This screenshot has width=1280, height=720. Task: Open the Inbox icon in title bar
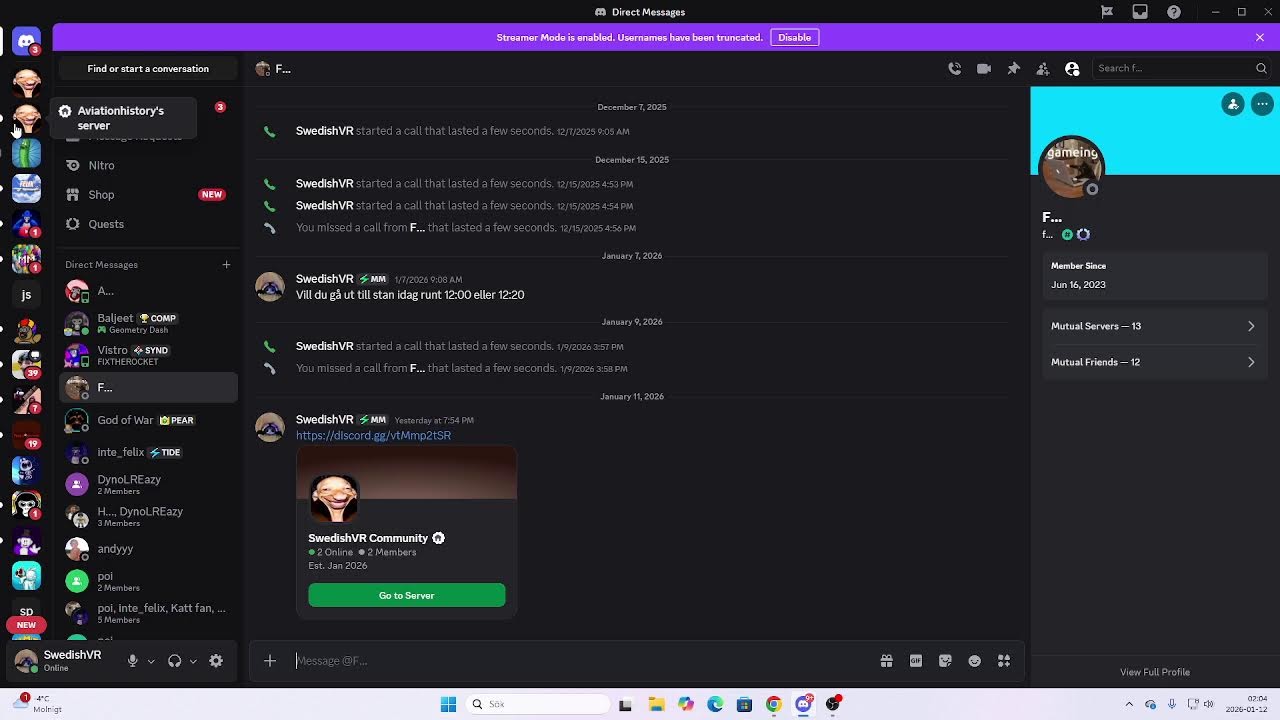click(x=1140, y=12)
